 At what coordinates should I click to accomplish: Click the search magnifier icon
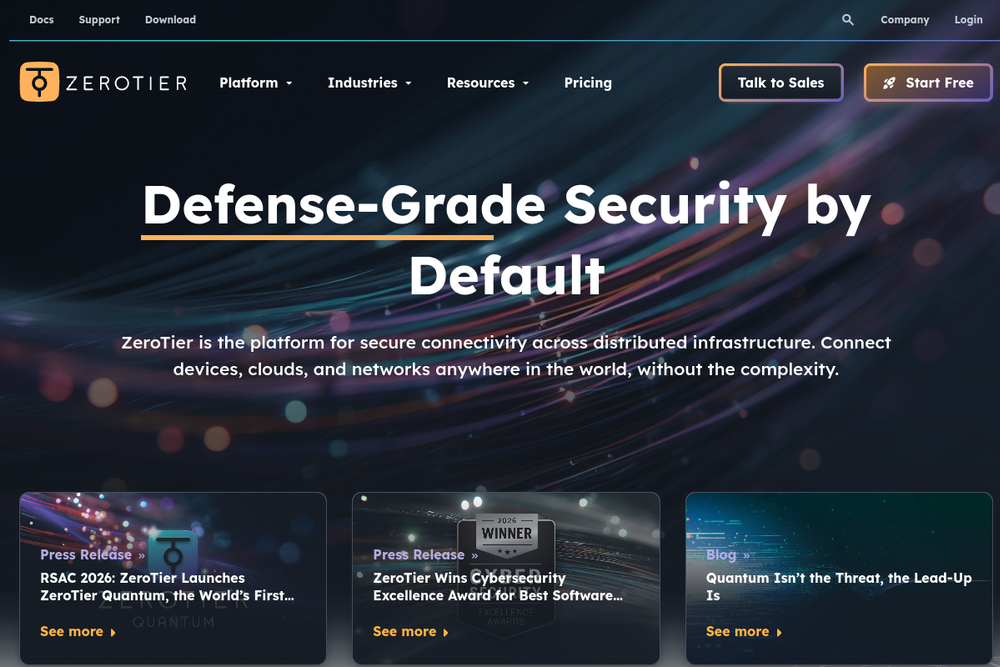pyautogui.click(x=848, y=20)
